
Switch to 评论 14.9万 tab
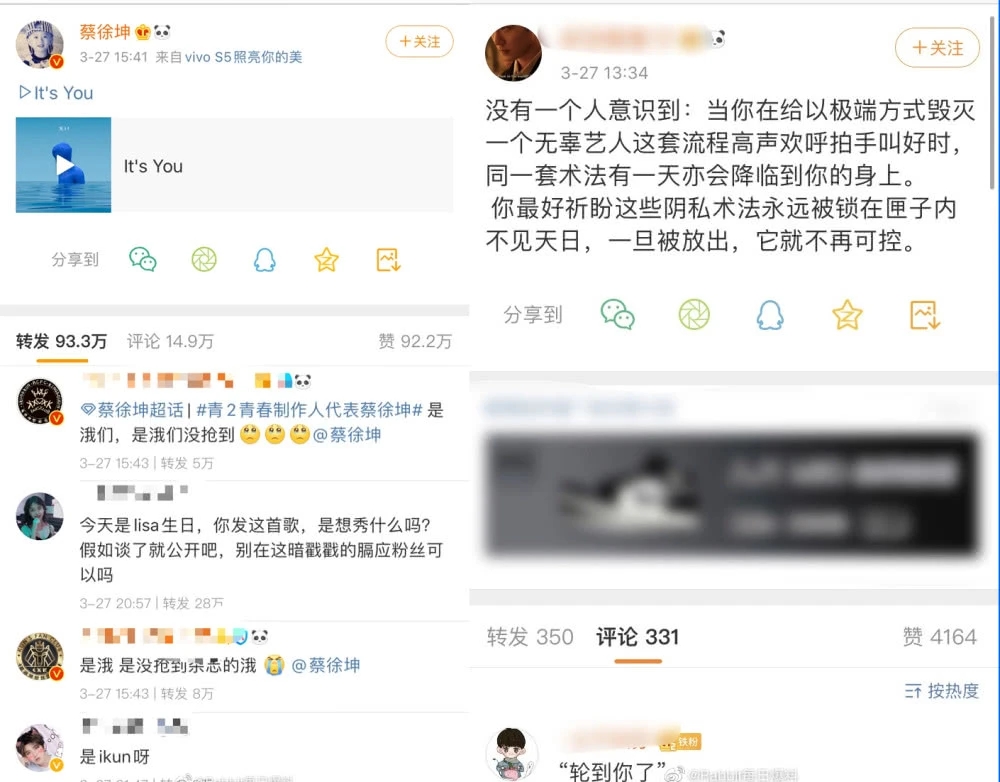(170, 341)
